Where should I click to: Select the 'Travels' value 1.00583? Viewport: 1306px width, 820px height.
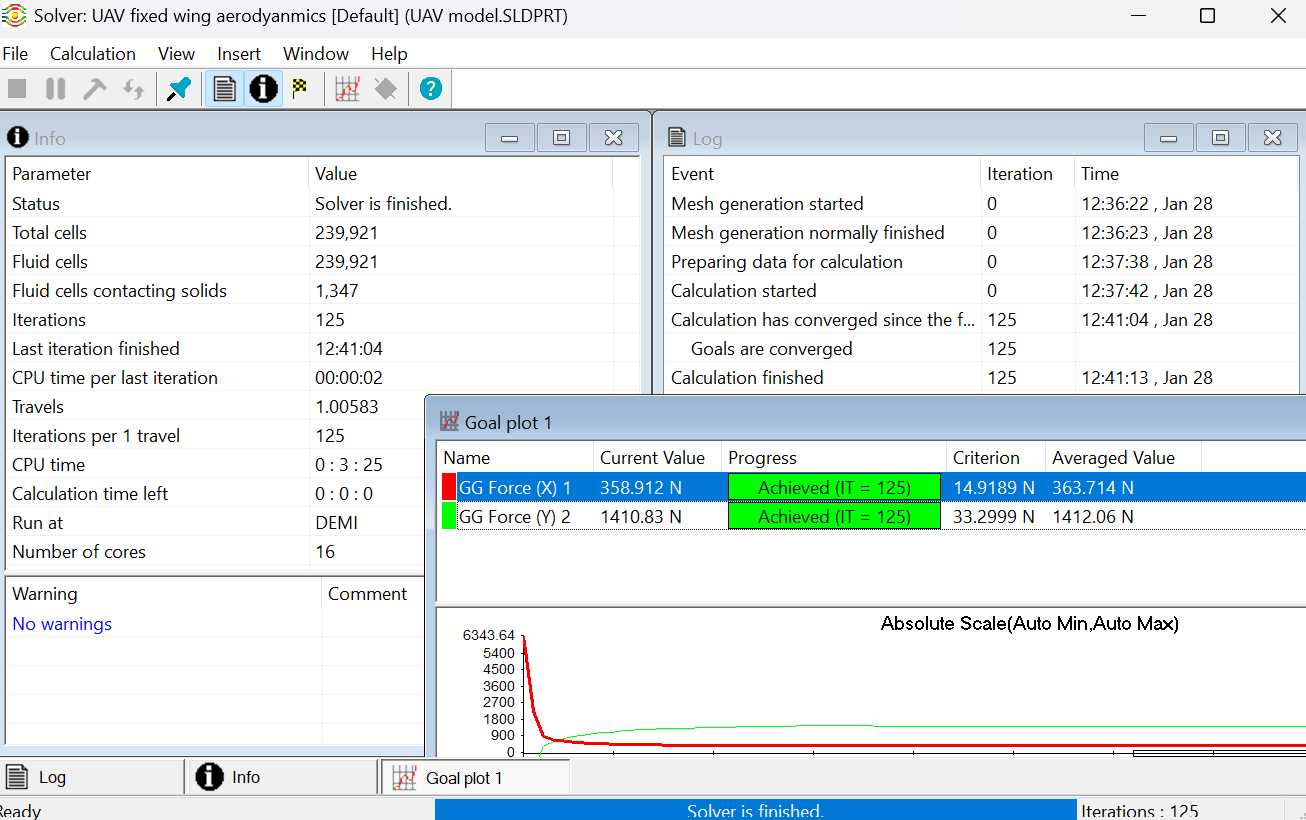point(348,407)
